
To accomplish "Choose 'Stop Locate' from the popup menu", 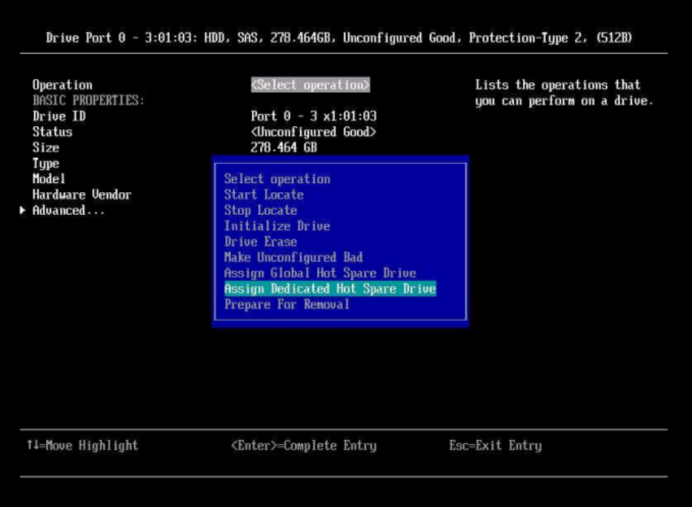I will (260, 211).
